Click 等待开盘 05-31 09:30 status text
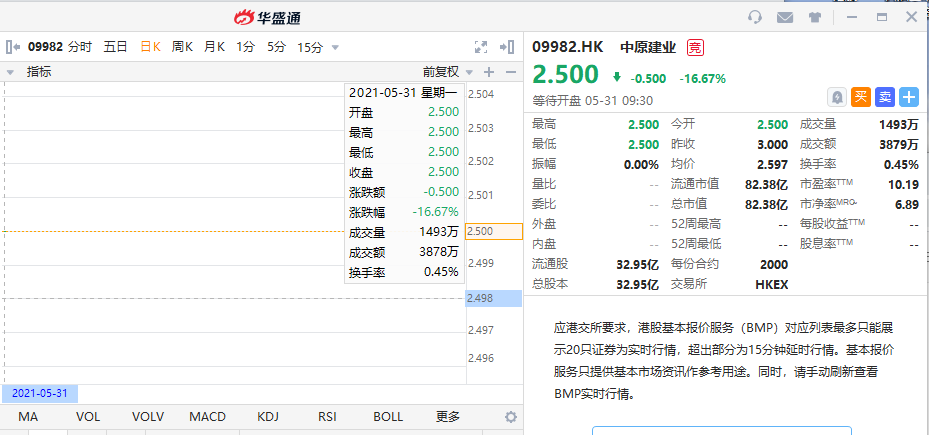 [x=592, y=101]
